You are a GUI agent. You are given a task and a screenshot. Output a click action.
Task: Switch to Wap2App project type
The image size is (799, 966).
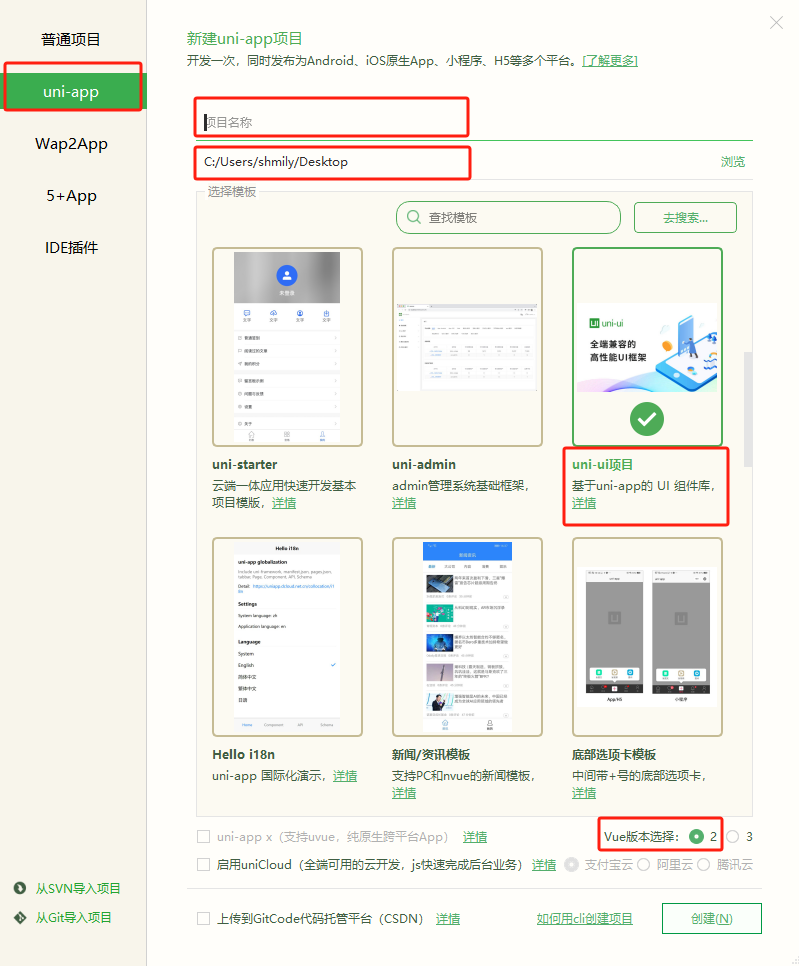point(71,144)
